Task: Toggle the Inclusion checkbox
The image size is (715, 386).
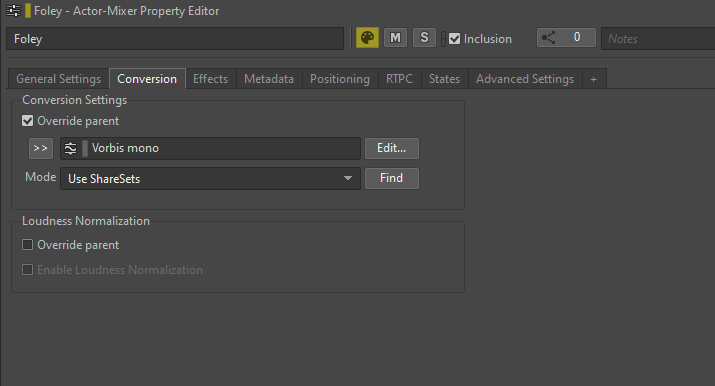Action: [454, 39]
